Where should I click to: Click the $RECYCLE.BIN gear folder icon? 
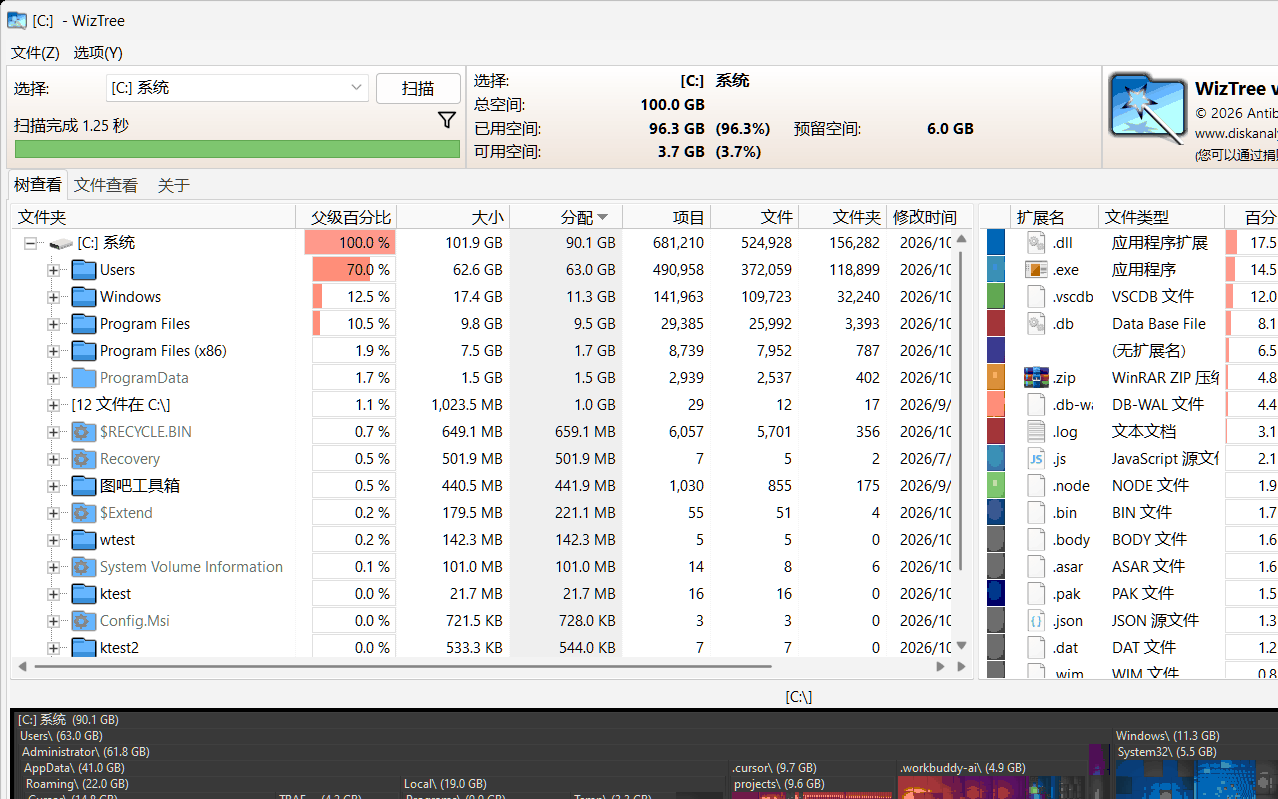point(84,432)
